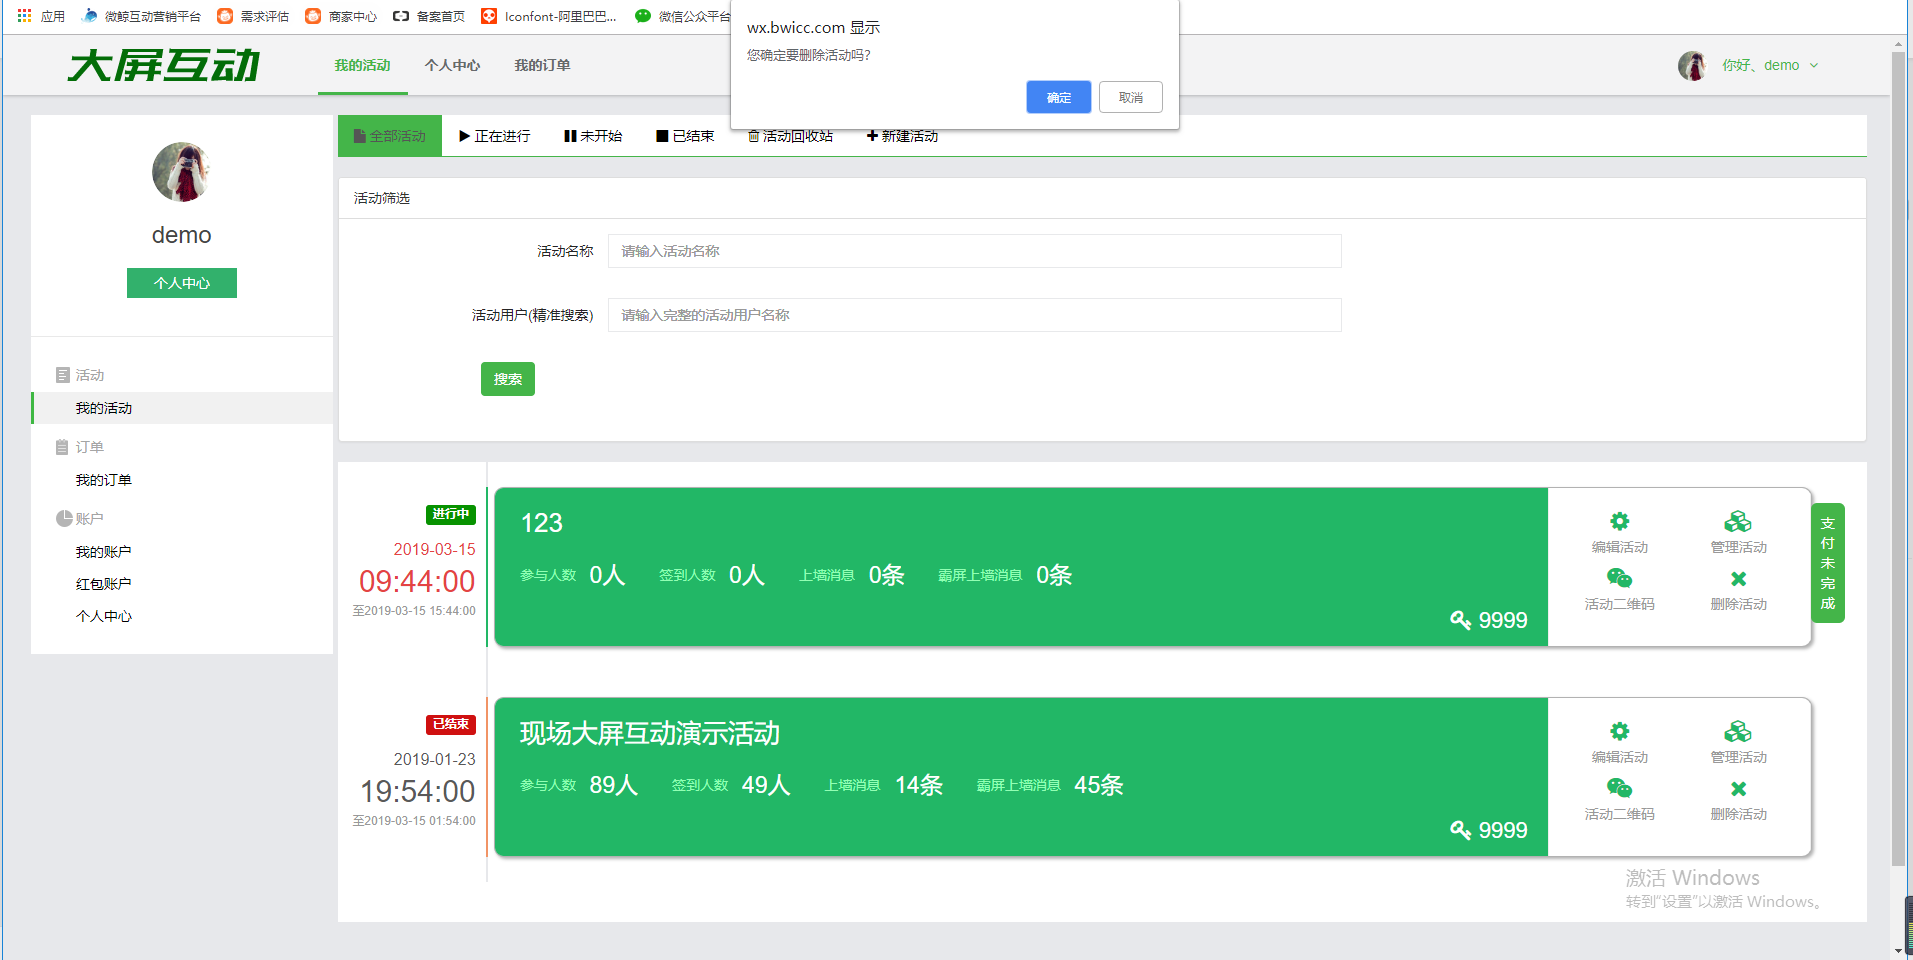
Task: Click the green 搜索 button
Action: point(507,379)
